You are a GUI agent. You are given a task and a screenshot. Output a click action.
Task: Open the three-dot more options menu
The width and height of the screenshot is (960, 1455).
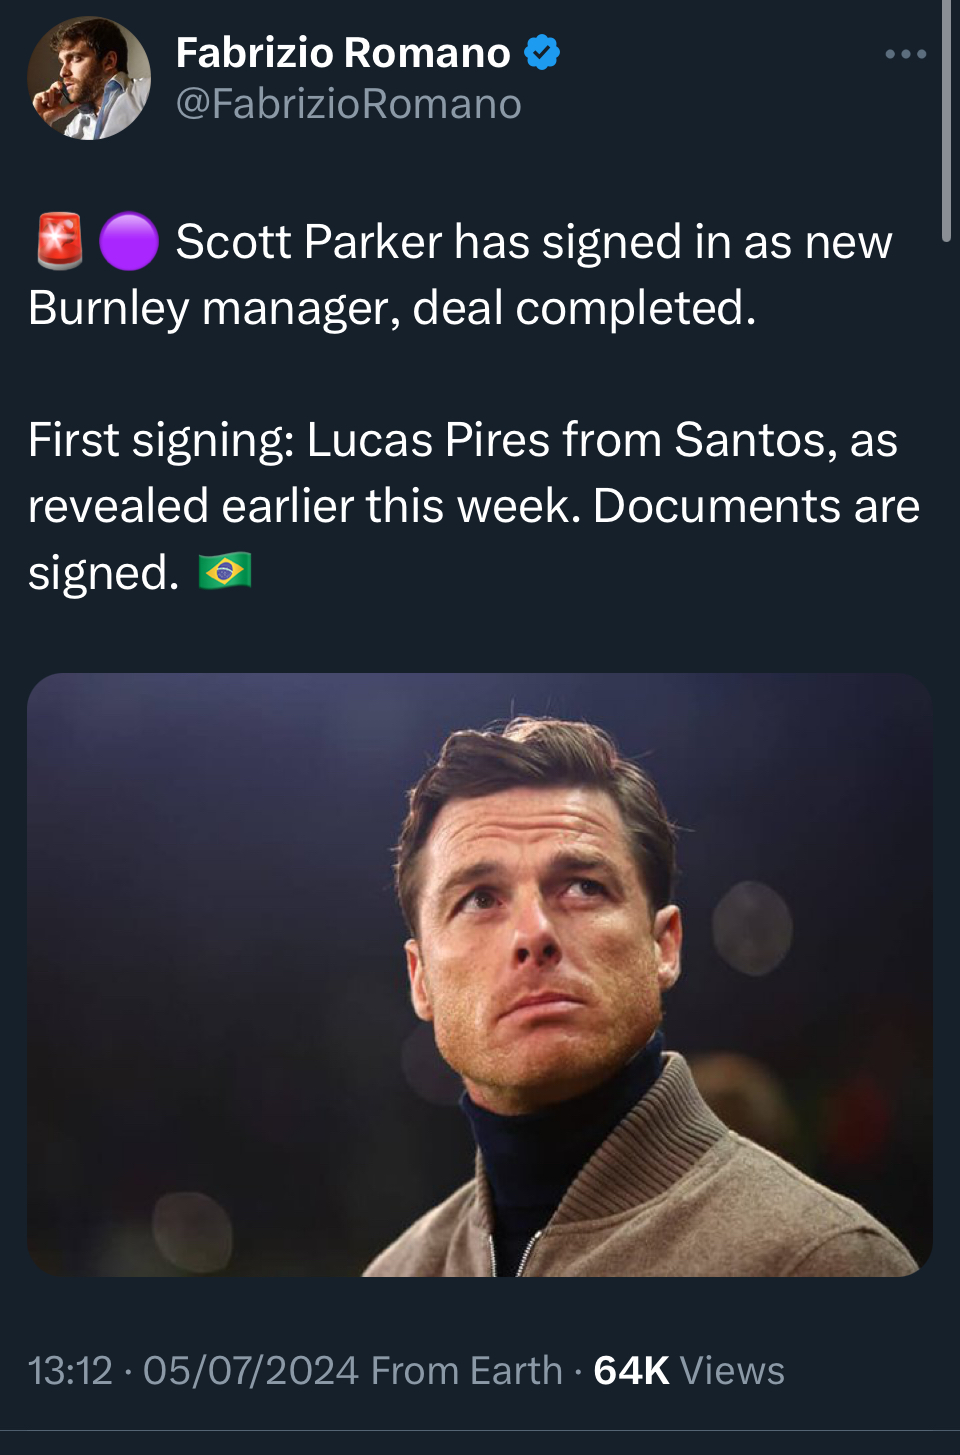[905, 54]
